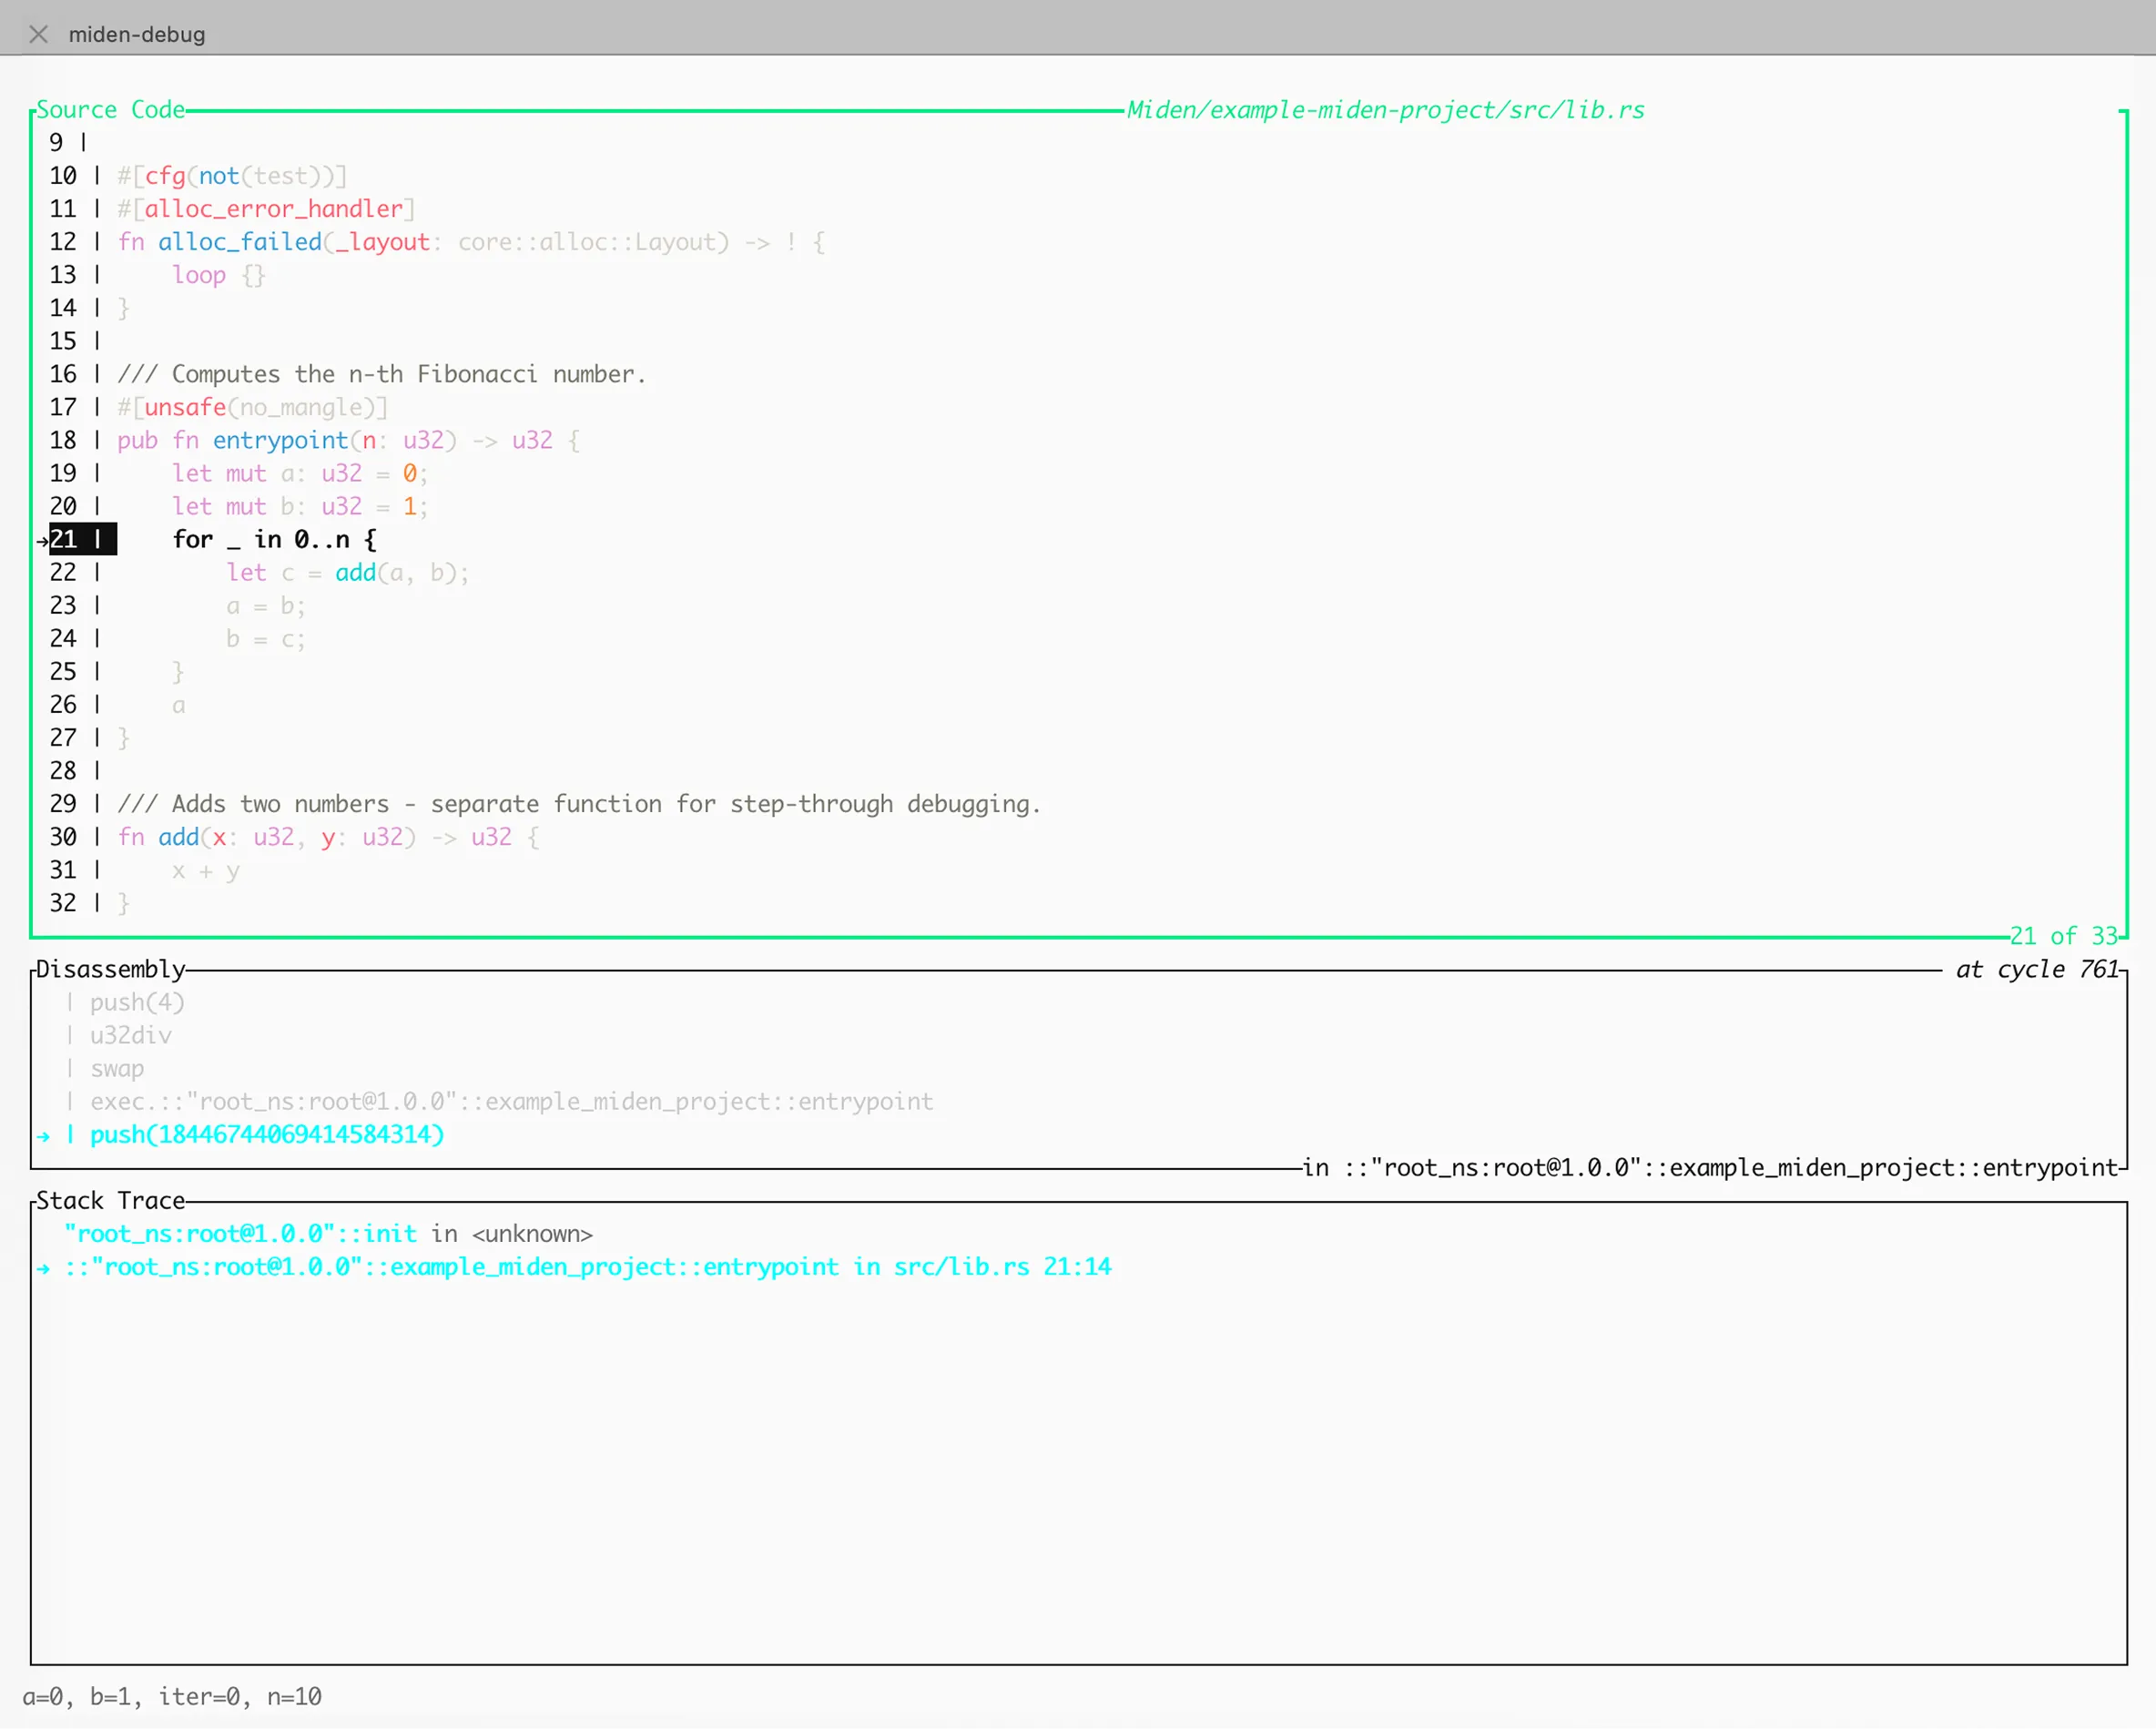Click 'let mut b: u32 = 1;' line
2156x1729 pixels.
(300, 506)
